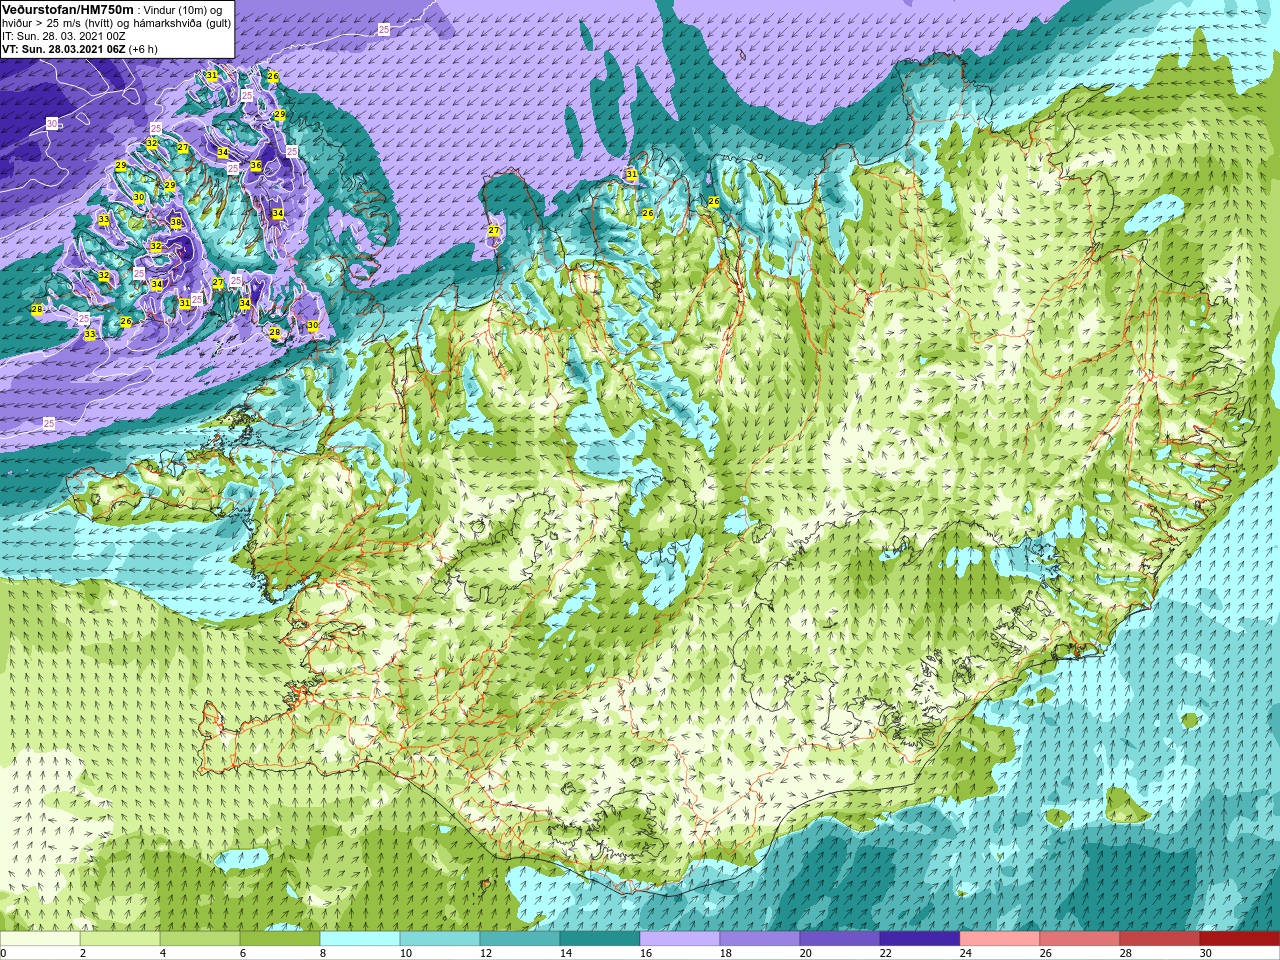Click the '18' tick on the legend scale
The image size is (1280, 960).
[725, 953]
